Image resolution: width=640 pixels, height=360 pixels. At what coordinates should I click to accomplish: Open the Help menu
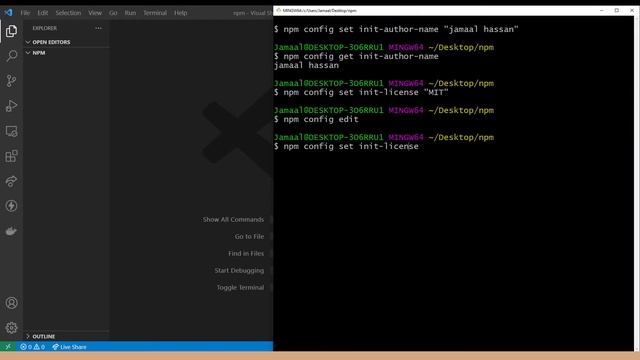click(180, 13)
